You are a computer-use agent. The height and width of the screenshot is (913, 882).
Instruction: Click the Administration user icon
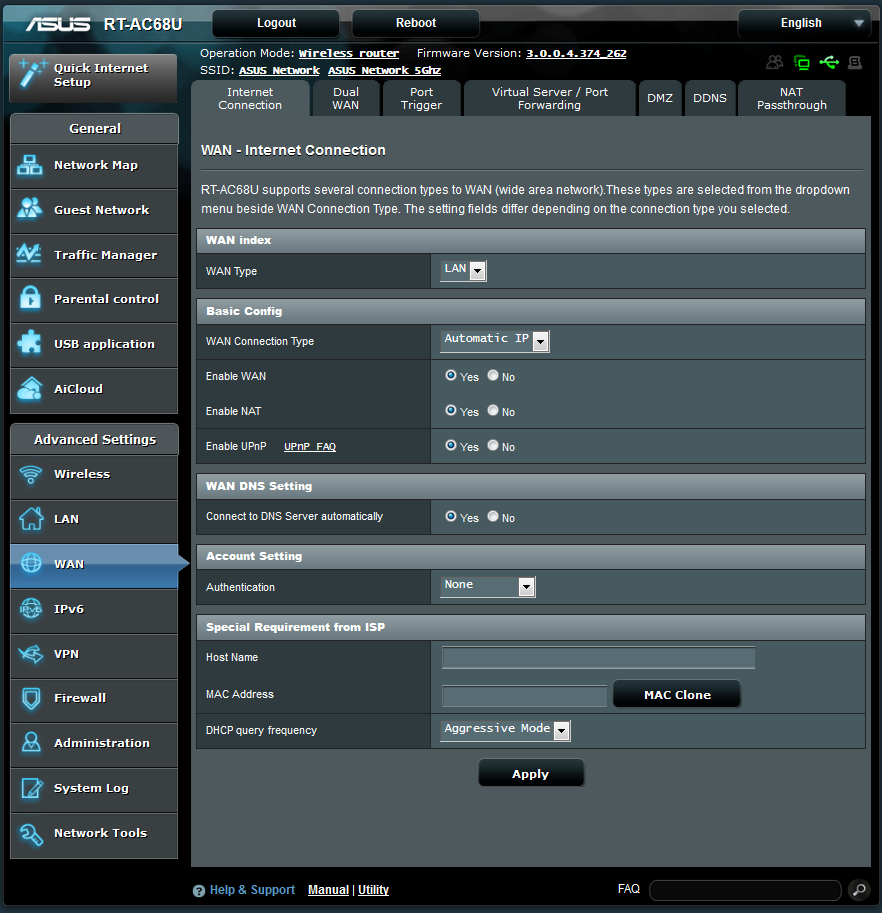(x=31, y=742)
